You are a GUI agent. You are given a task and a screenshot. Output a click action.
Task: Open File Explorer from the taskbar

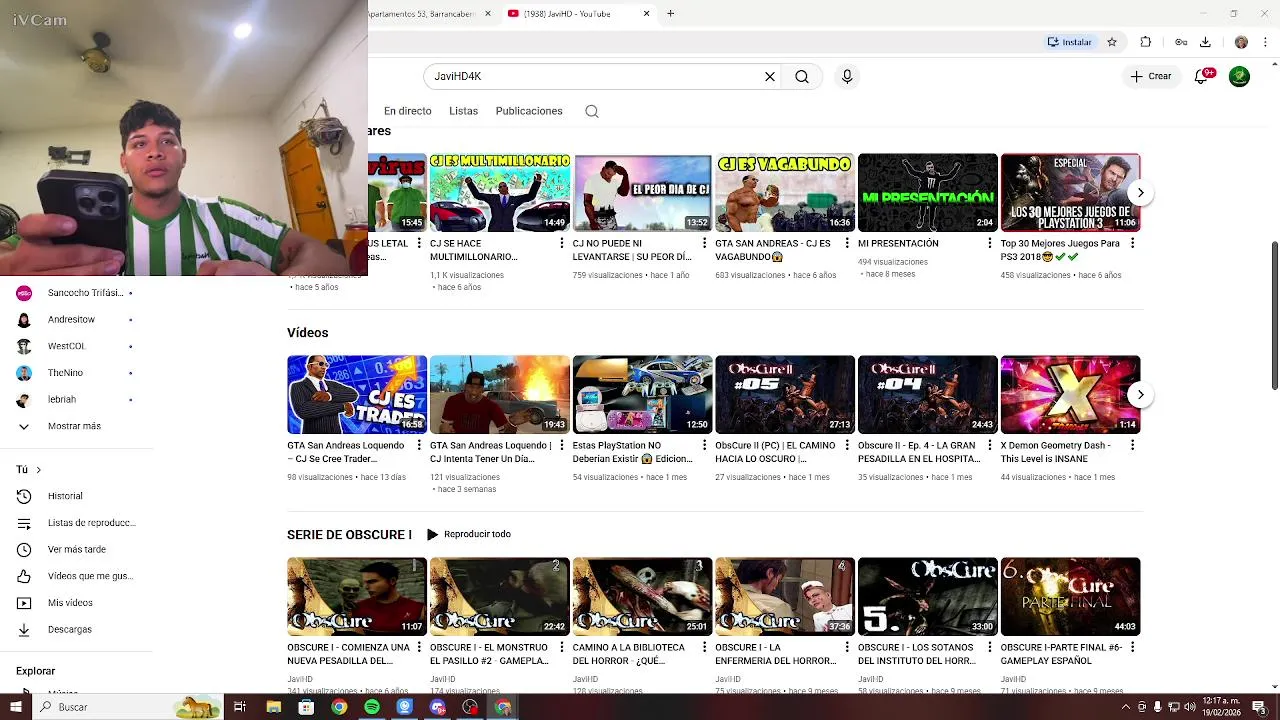tap(273, 707)
